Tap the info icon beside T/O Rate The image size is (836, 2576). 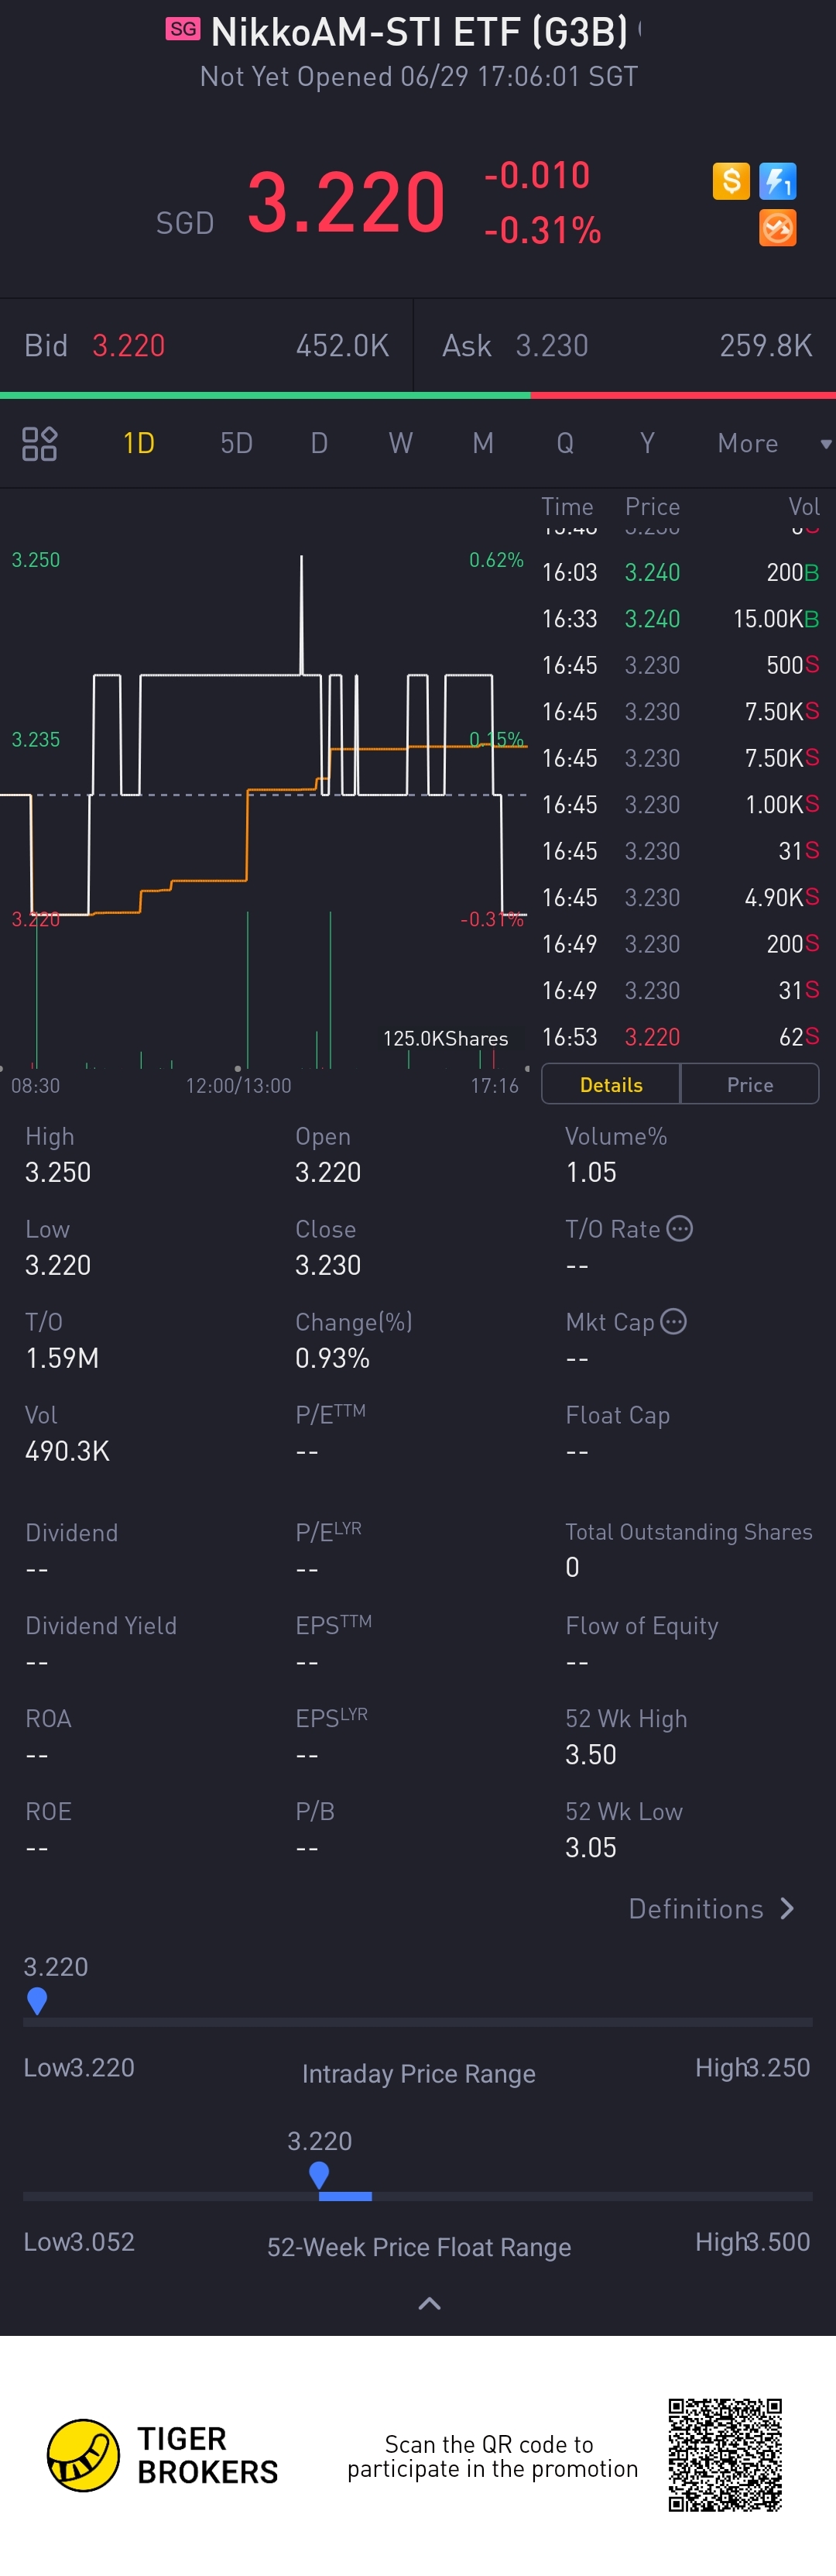click(x=679, y=1229)
